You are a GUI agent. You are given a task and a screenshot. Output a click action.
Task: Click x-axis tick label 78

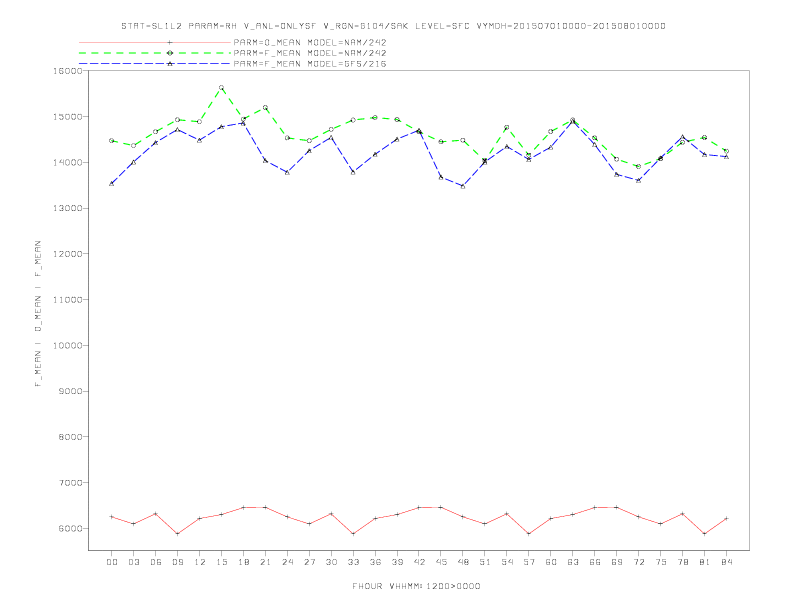pos(682,562)
